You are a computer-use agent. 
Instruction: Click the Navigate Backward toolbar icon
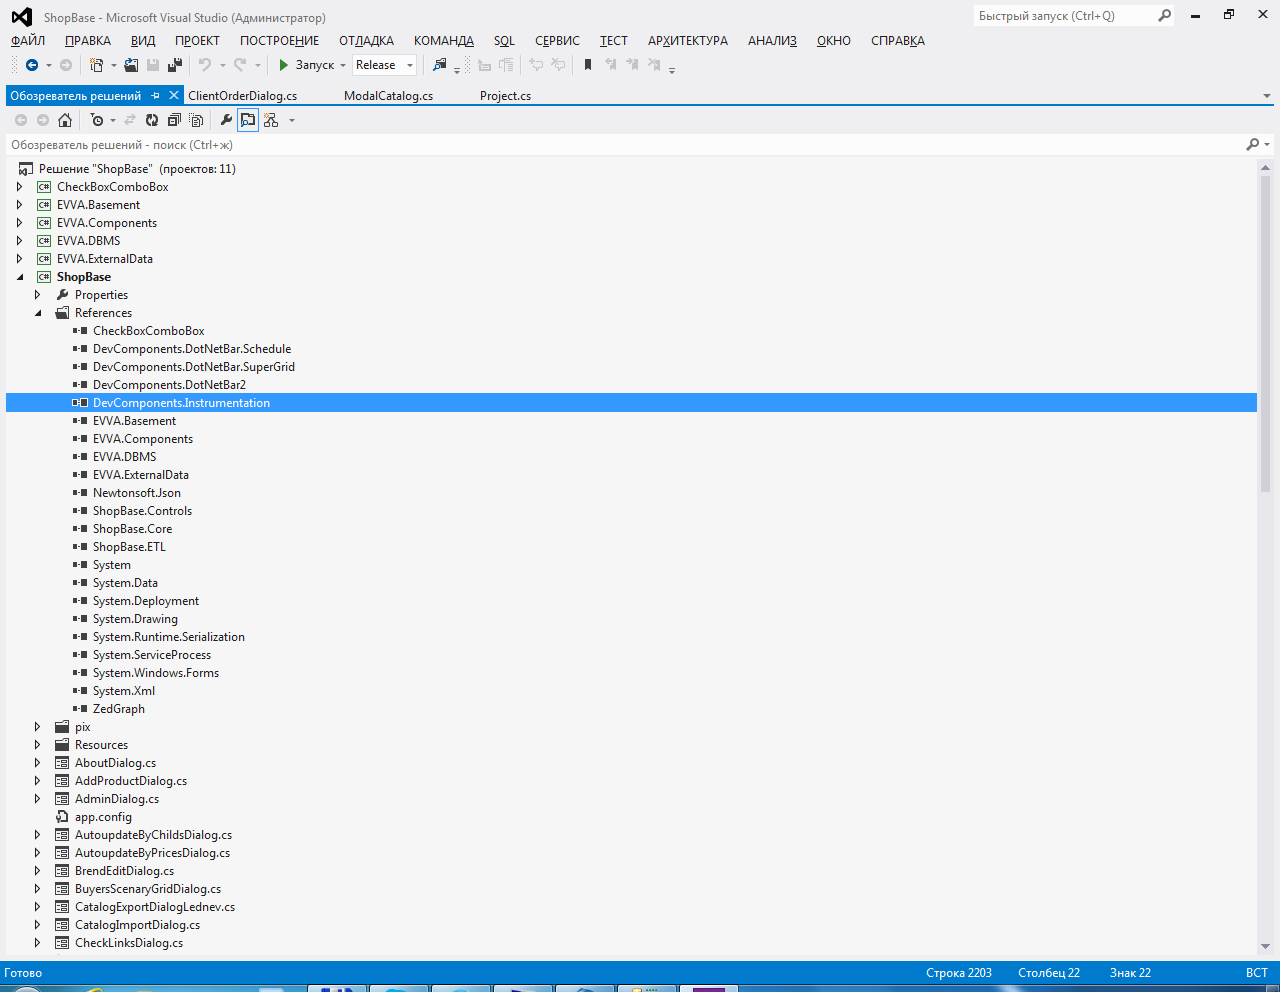point(32,65)
